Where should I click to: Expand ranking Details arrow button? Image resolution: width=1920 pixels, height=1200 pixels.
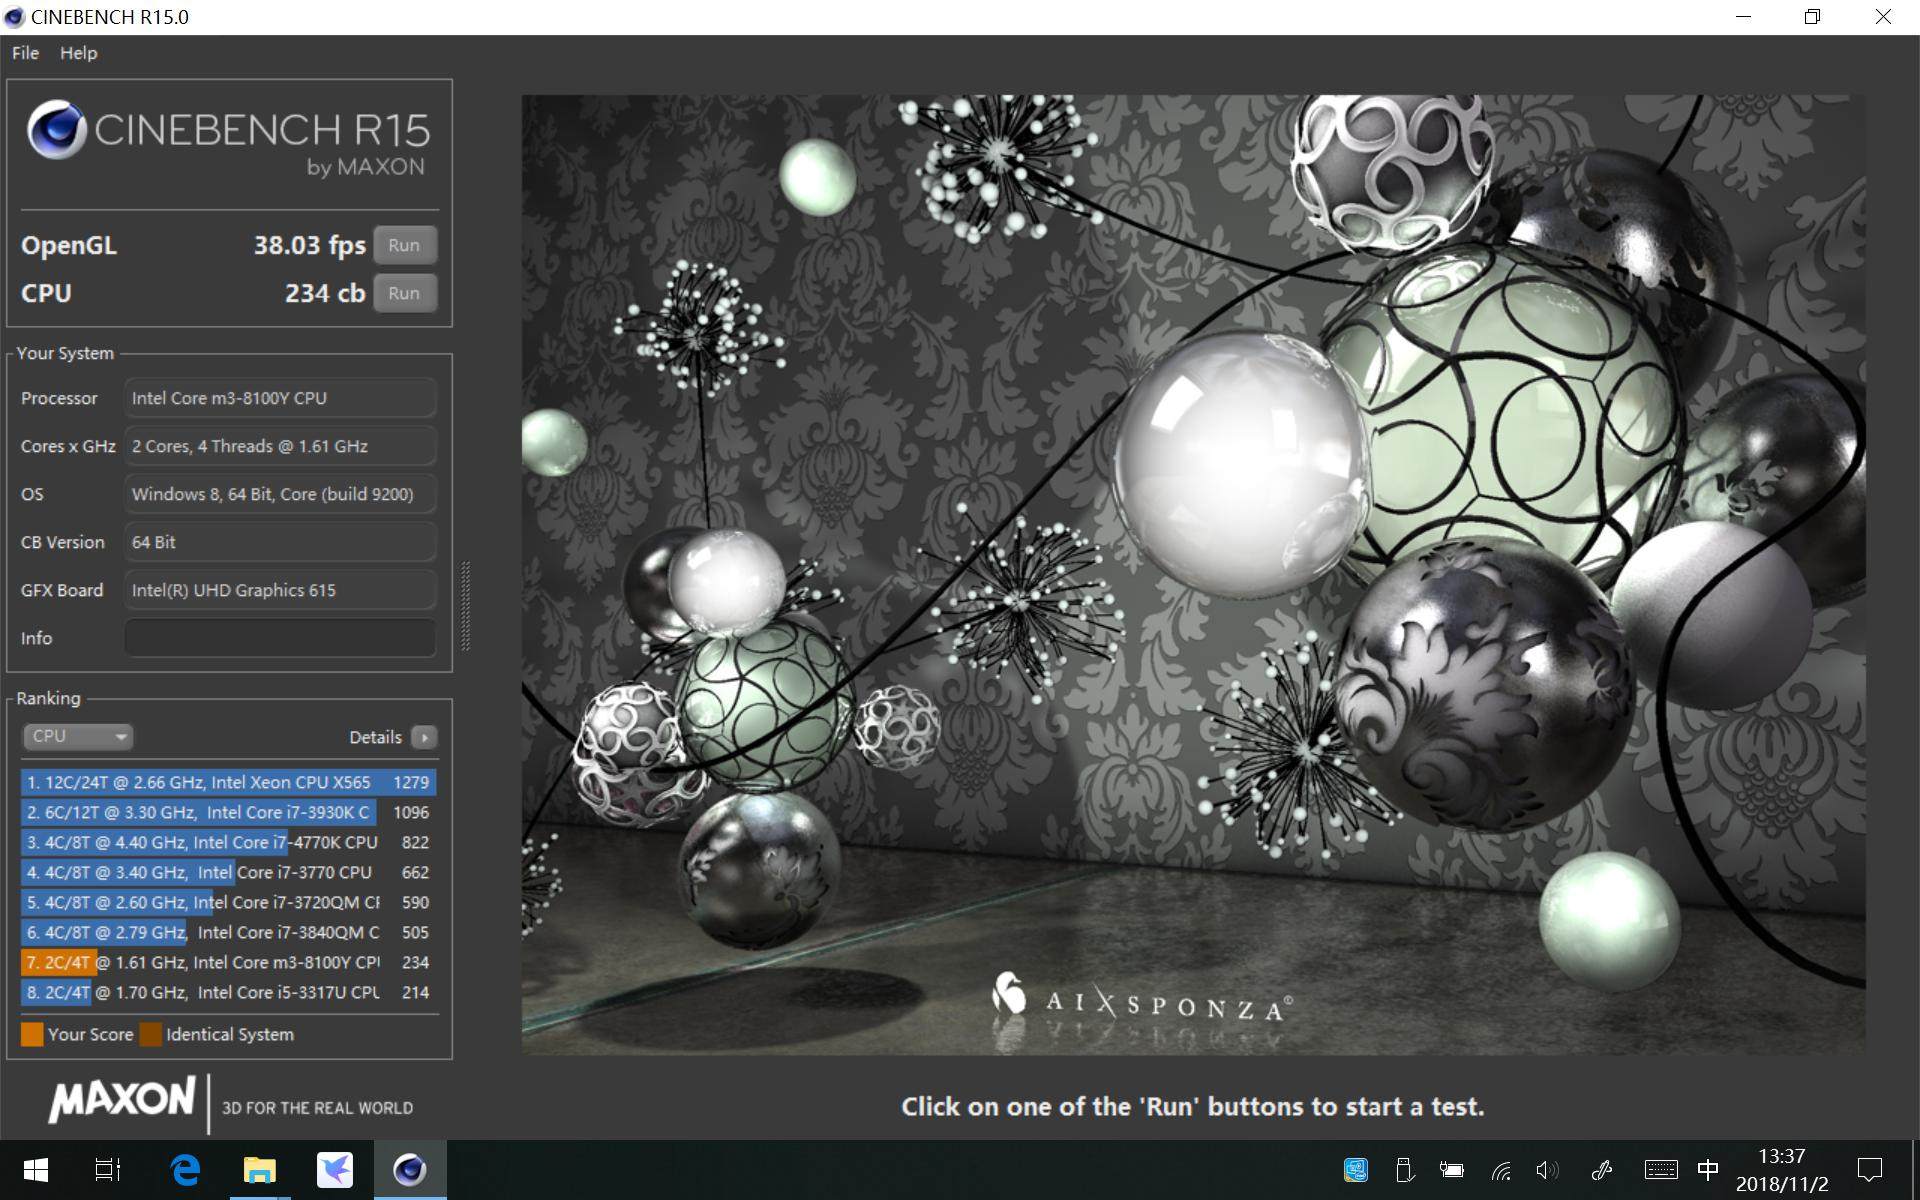pos(424,737)
